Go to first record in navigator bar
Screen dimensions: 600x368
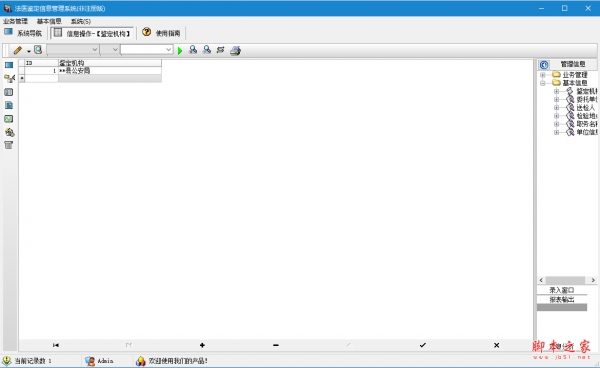tap(56, 345)
